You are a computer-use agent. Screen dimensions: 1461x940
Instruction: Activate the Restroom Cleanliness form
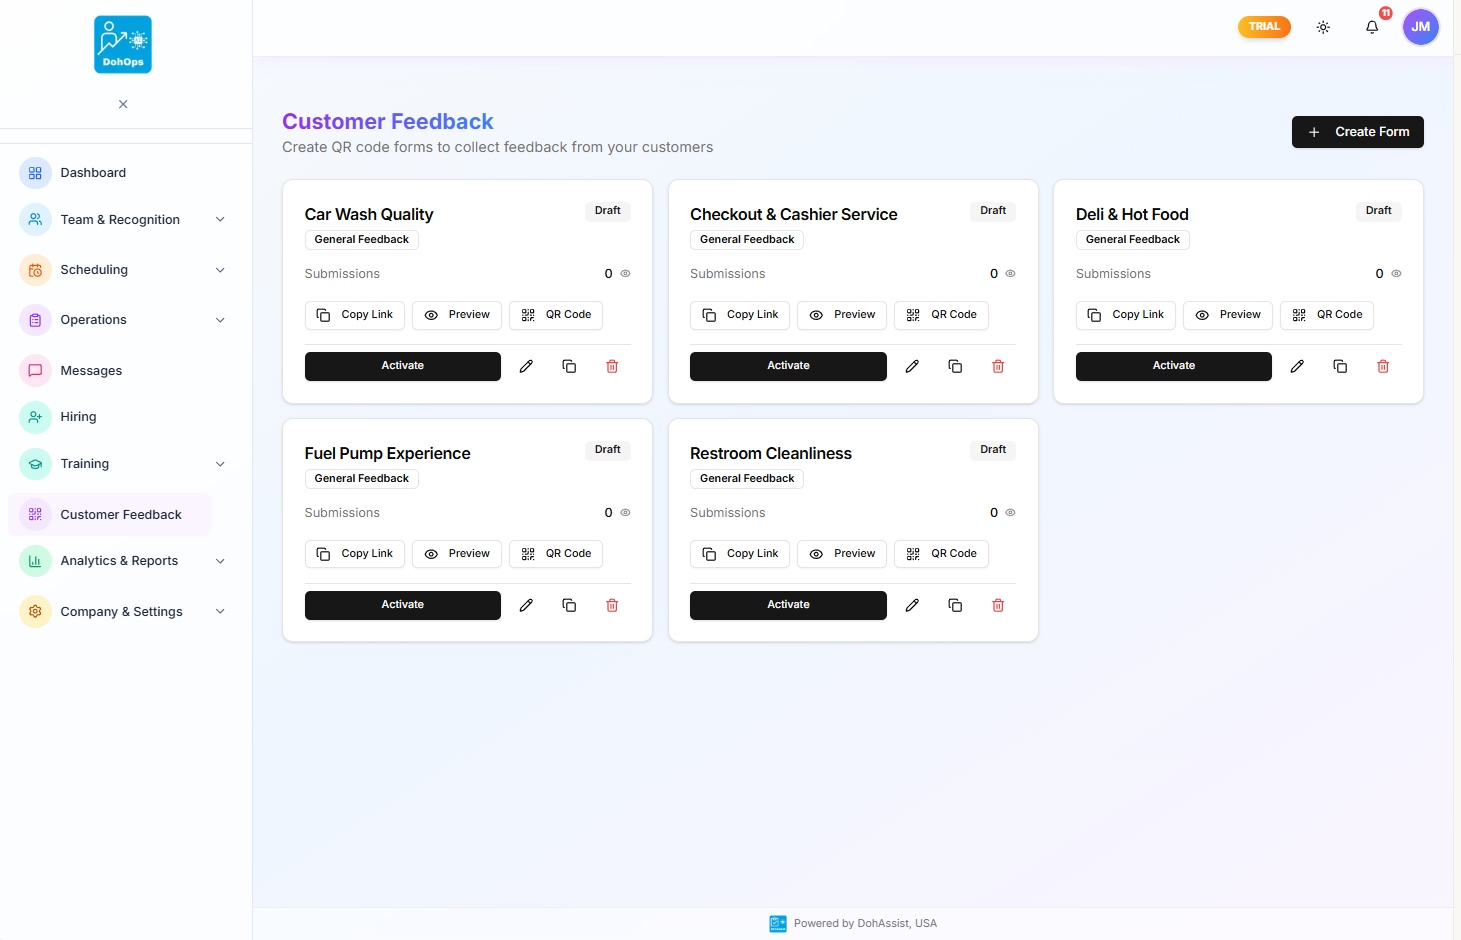click(x=787, y=604)
